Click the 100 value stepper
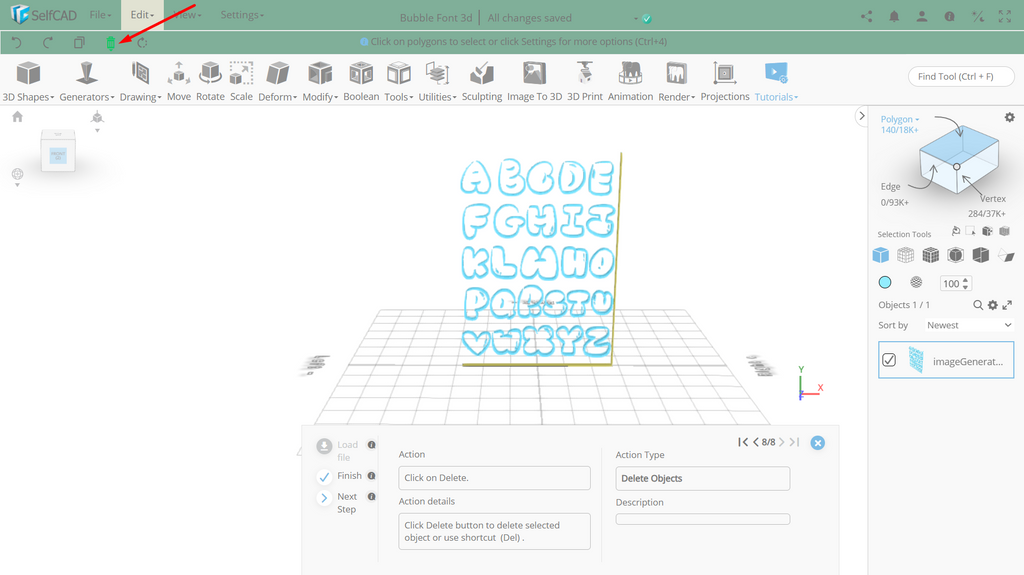 tap(956, 284)
